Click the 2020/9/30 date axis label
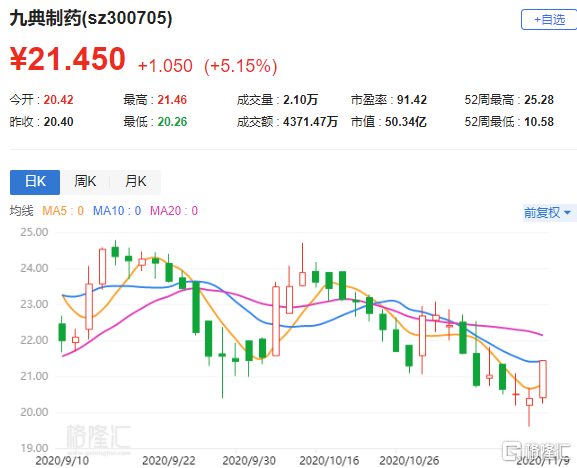 249,460
